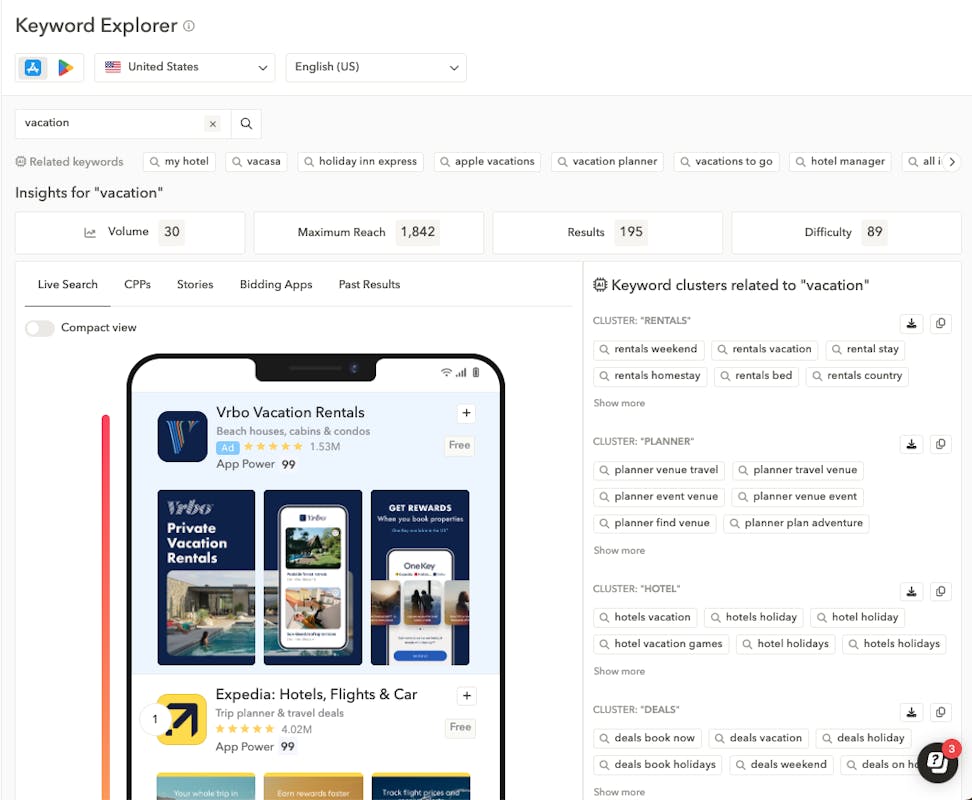The width and height of the screenshot is (972, 800).
Task: Switch to the Google Play store icon
Action: [x=66, y=67]
